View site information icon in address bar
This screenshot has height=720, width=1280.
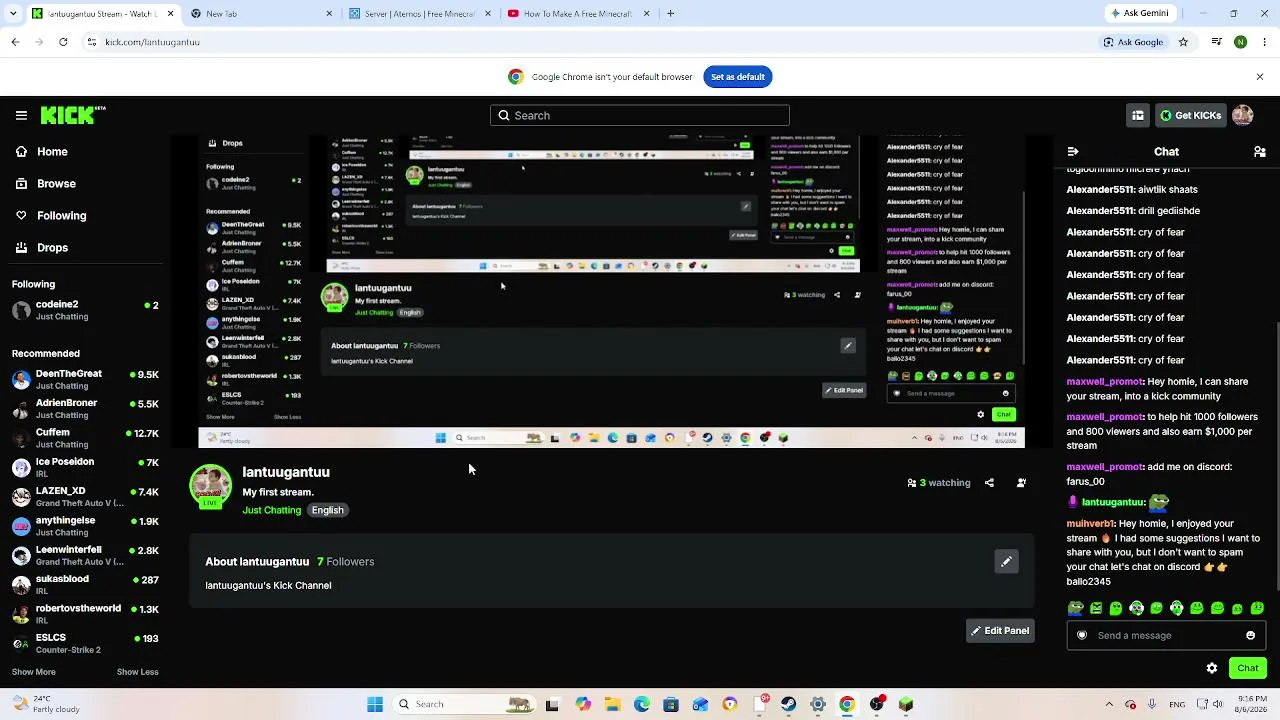pyautogui.click(x=92, y=42)
